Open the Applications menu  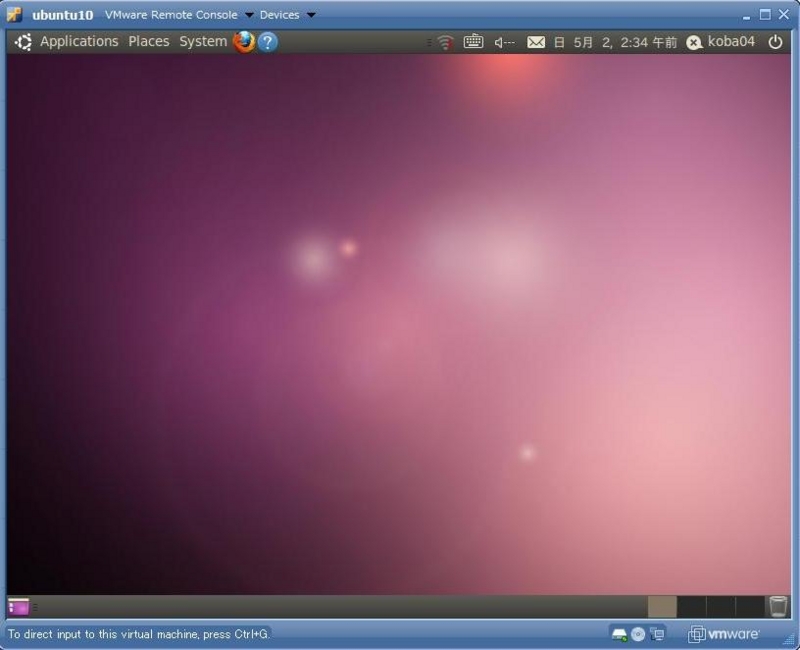(80, 42)
